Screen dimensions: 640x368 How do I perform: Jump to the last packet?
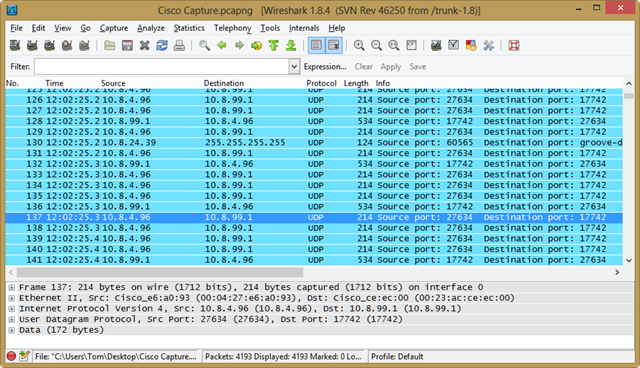[x=291, y=45]
